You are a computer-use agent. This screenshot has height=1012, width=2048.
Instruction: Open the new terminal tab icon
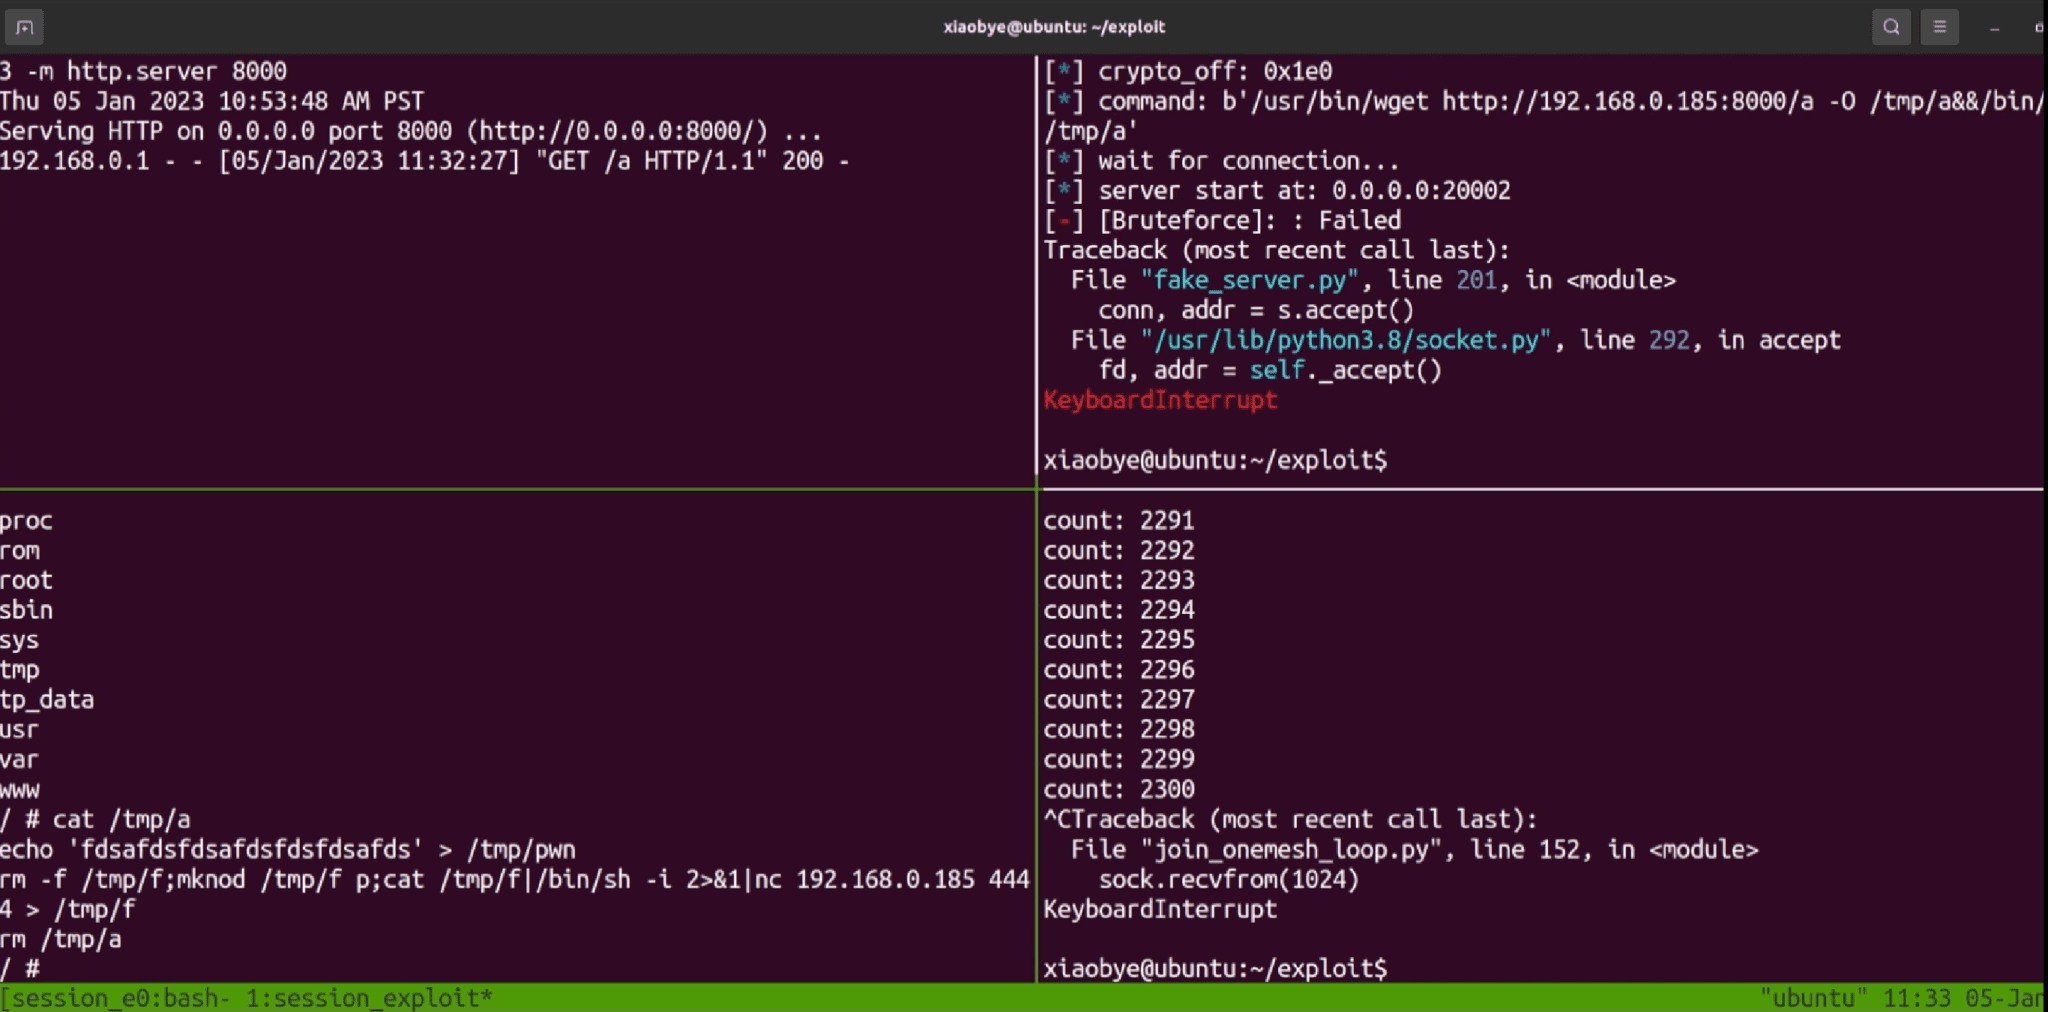point(24,27)
